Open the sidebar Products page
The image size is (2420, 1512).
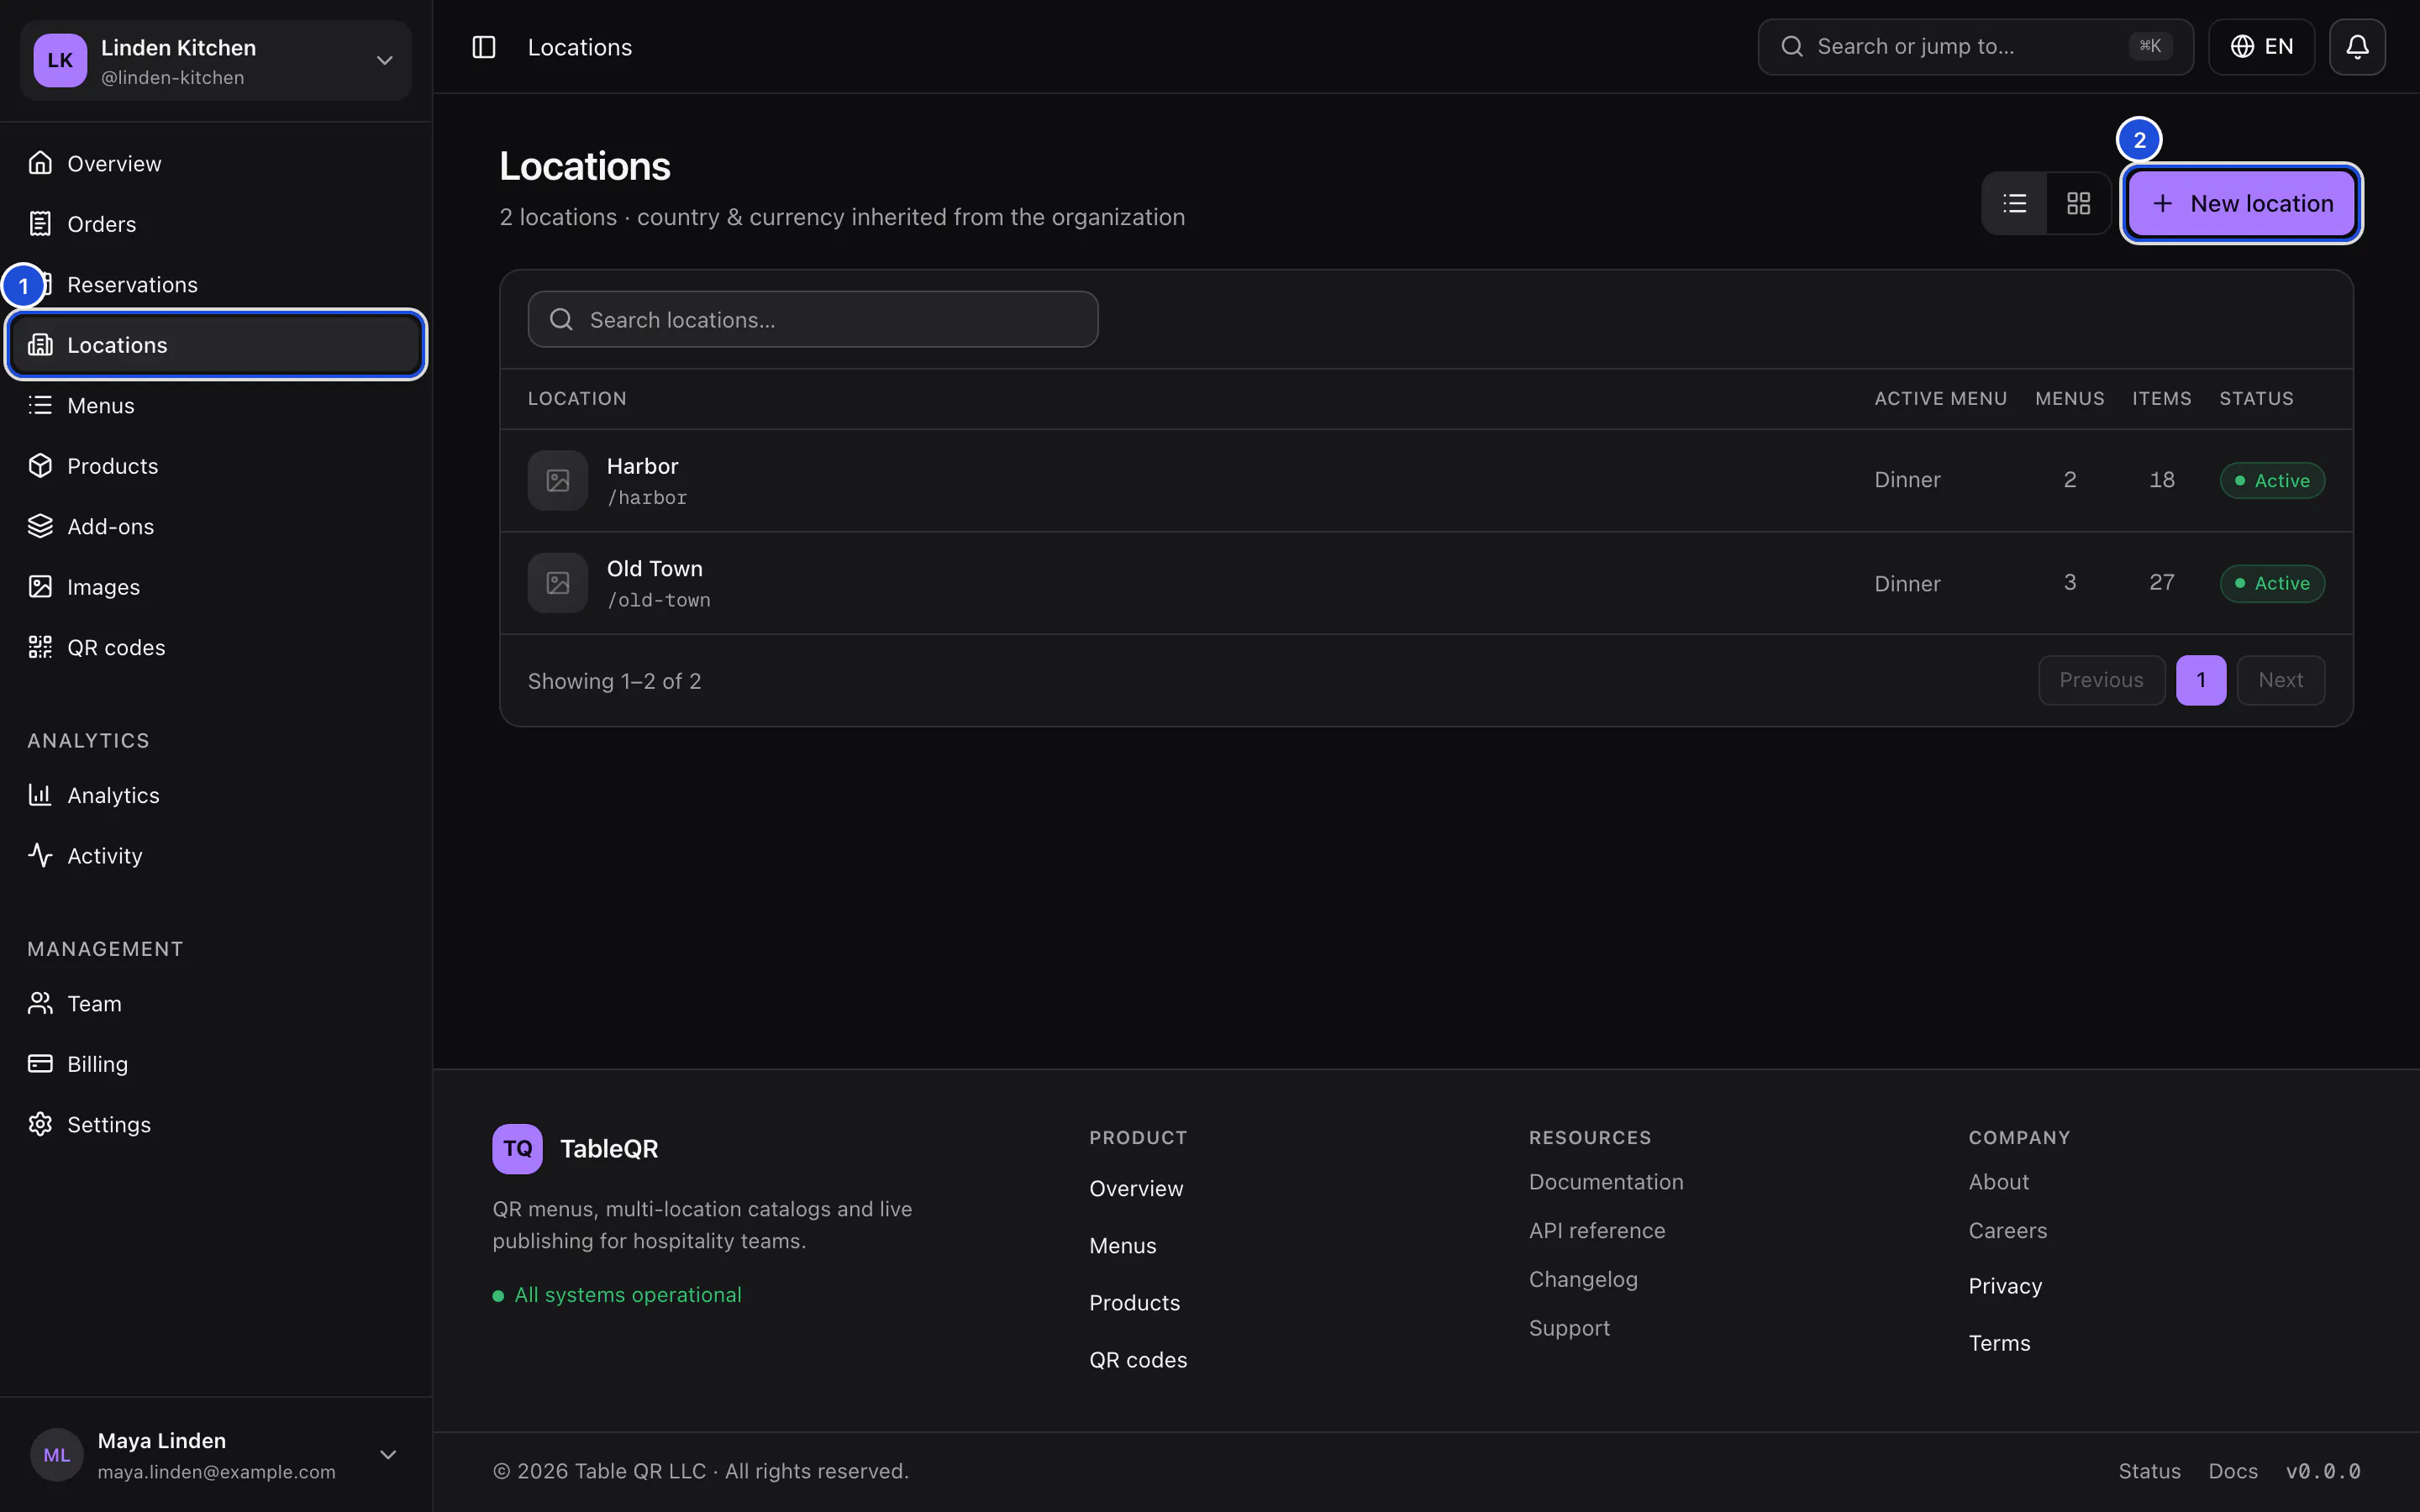click(216, 466)
